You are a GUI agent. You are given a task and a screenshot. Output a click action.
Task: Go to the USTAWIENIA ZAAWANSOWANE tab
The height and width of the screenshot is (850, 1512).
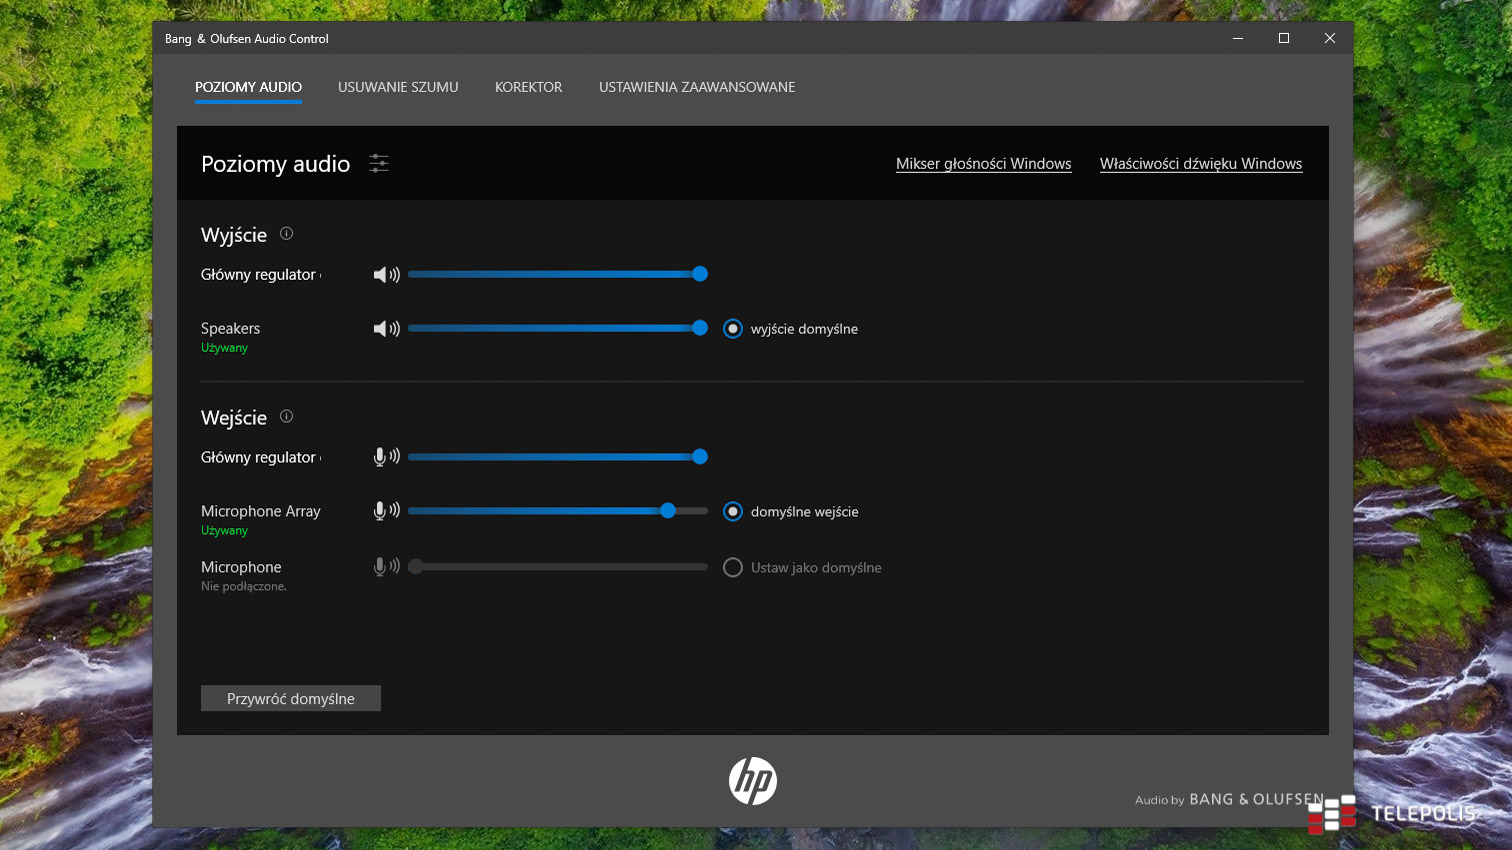click(697, 87)
